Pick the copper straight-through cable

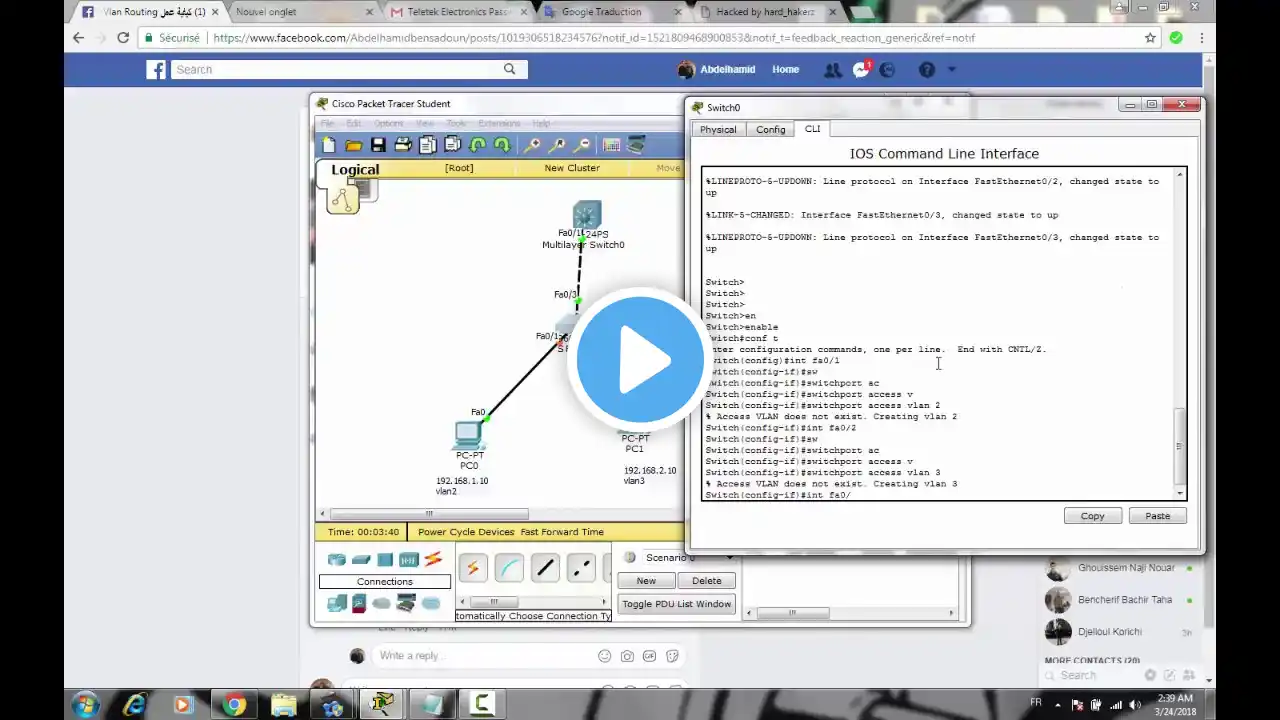click(x=545, y=569)
